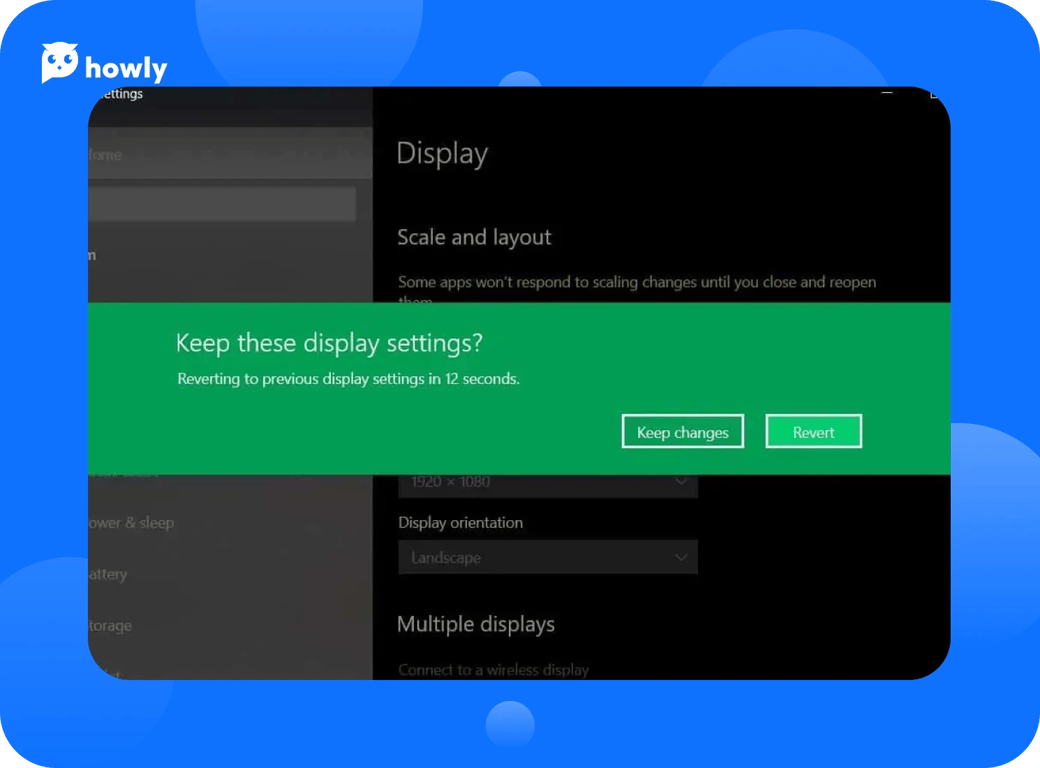The height and width of the screenshot is (768, 1040).
Task: Select Power & sleep in the sidebar
Action: coord(131,523)
